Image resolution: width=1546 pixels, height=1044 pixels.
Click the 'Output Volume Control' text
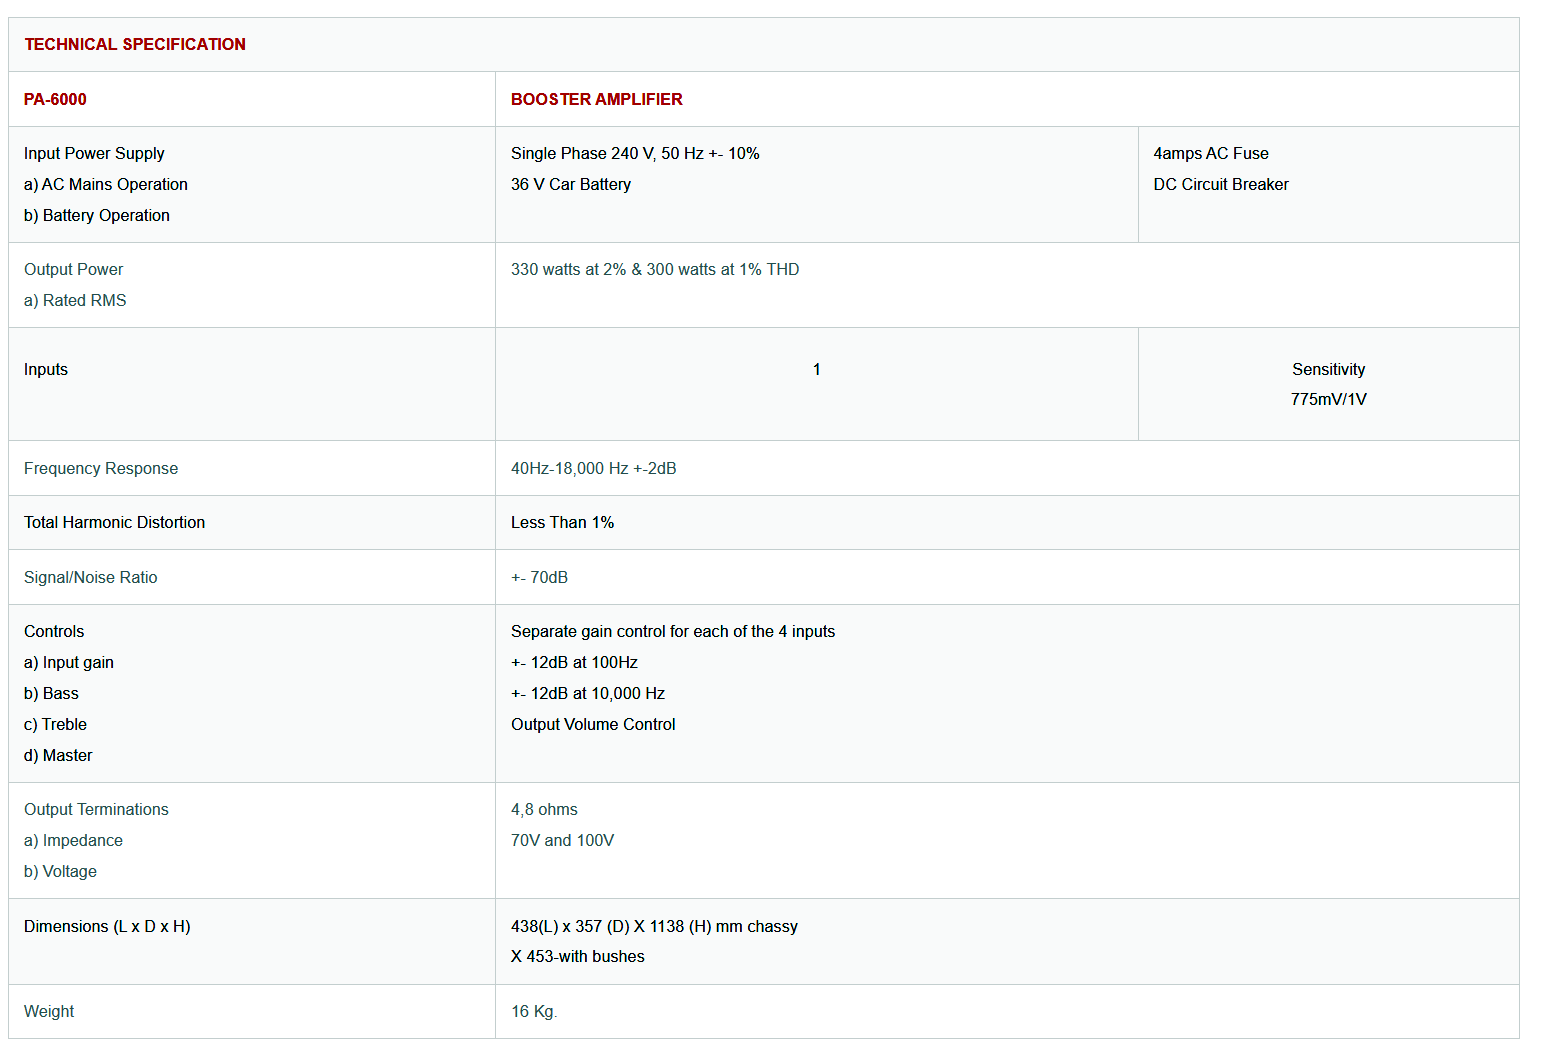pos(593,724)
